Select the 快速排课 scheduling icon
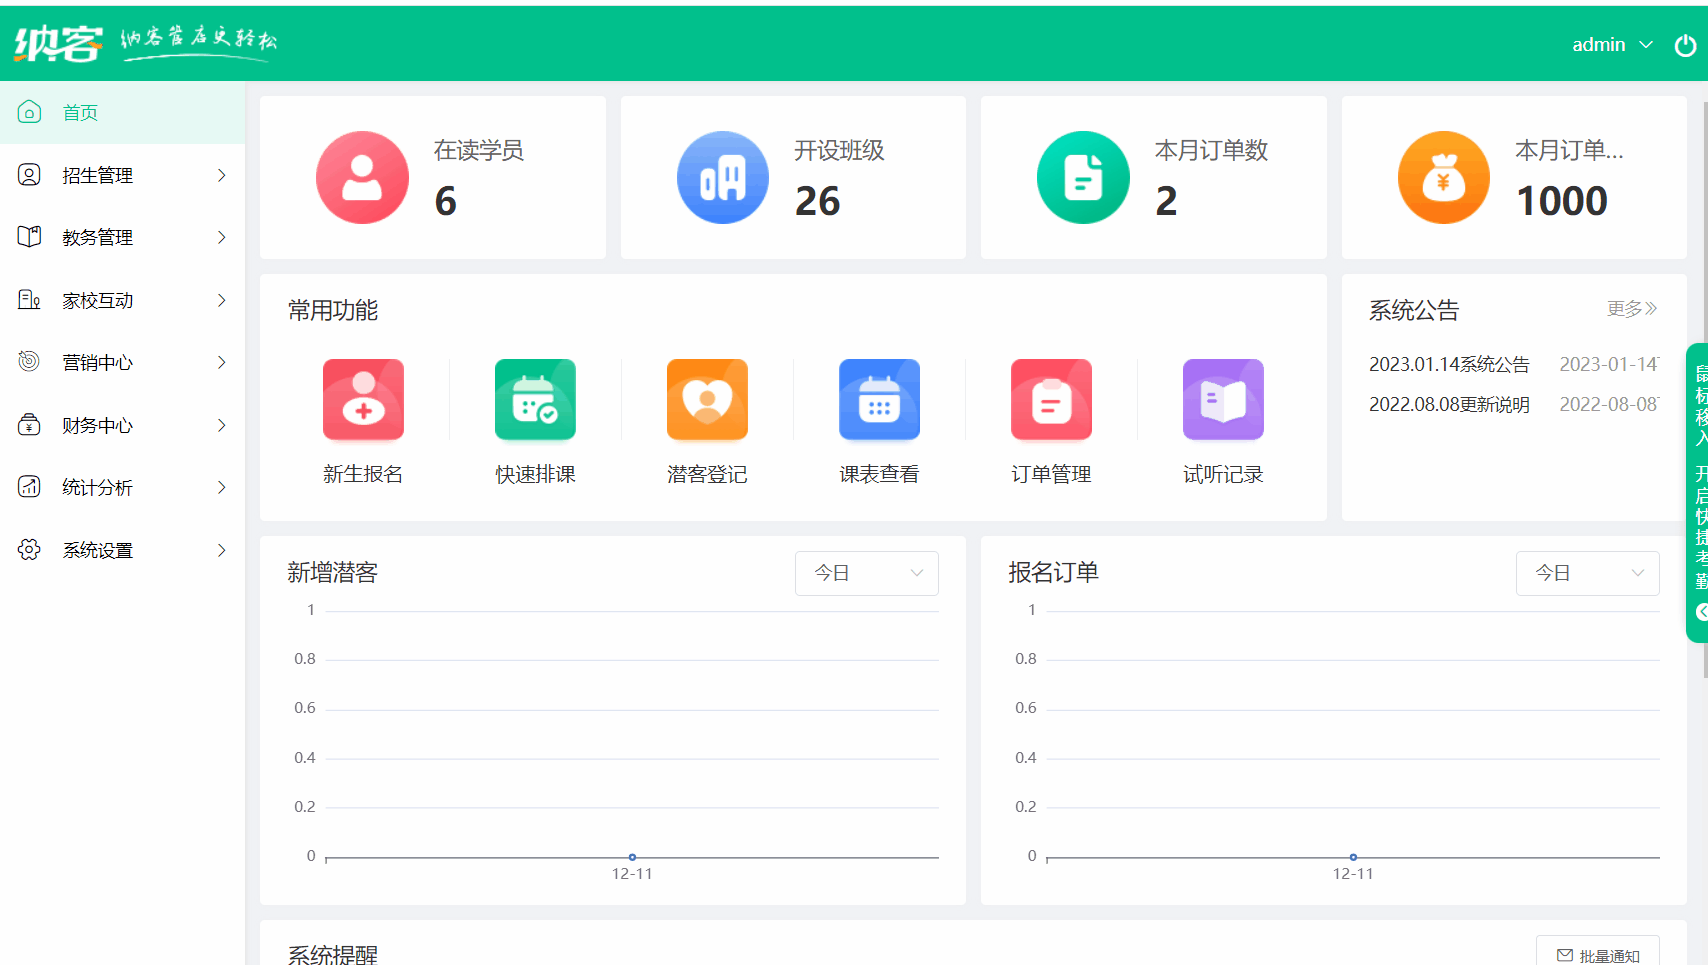 coord(534,399)
